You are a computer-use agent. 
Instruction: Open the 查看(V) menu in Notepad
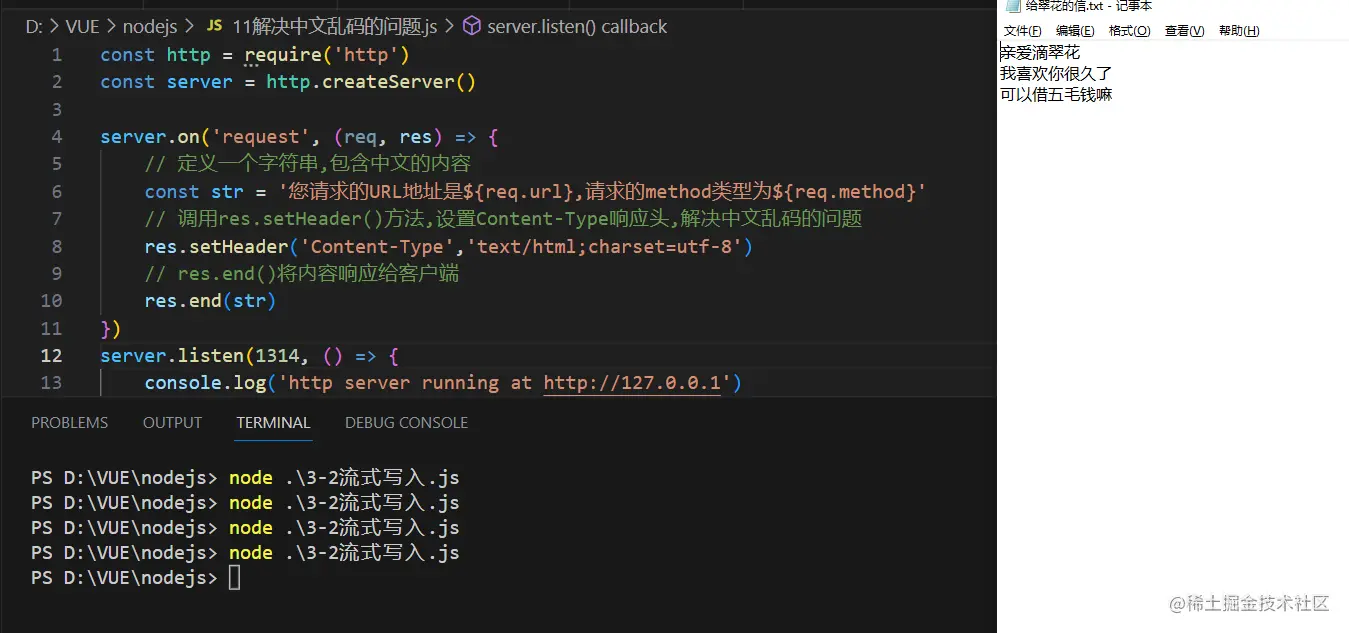[1184, 31]
